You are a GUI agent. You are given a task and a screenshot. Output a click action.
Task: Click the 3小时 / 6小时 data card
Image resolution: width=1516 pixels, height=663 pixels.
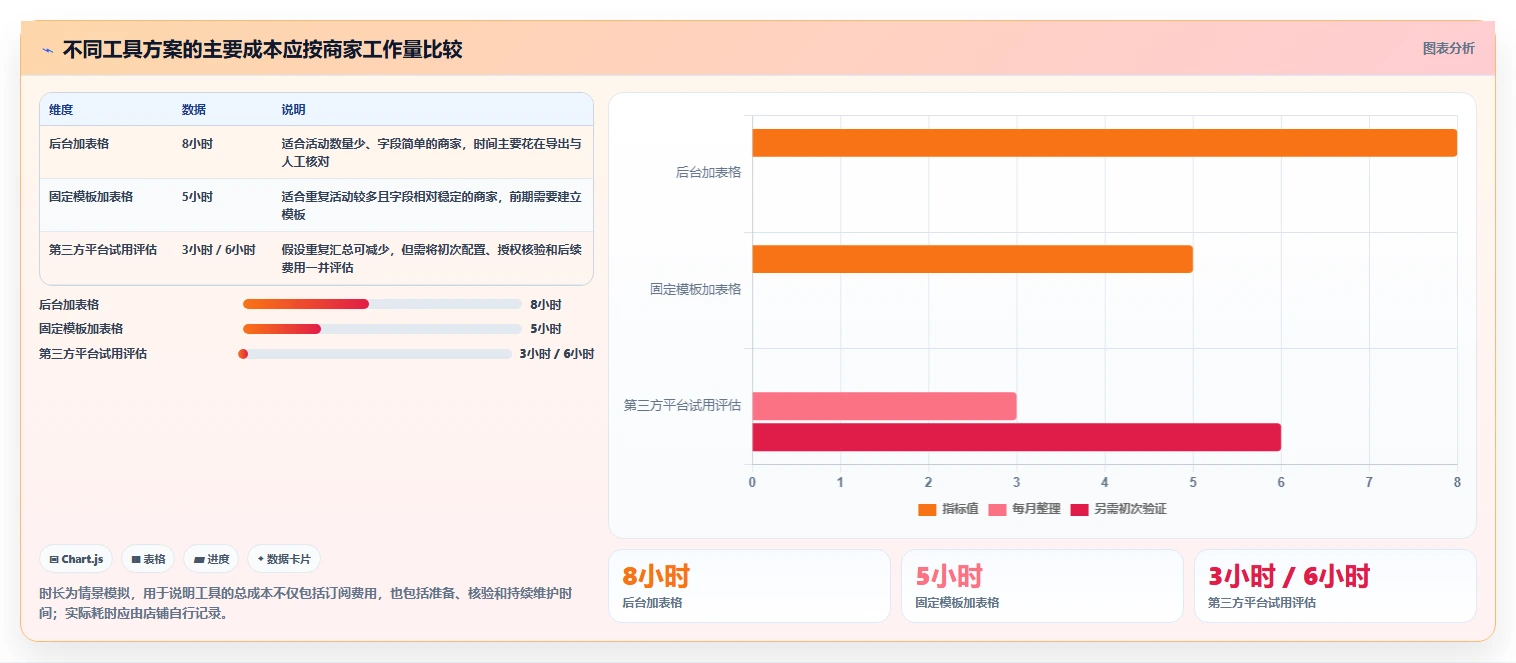coord(1335,586)
